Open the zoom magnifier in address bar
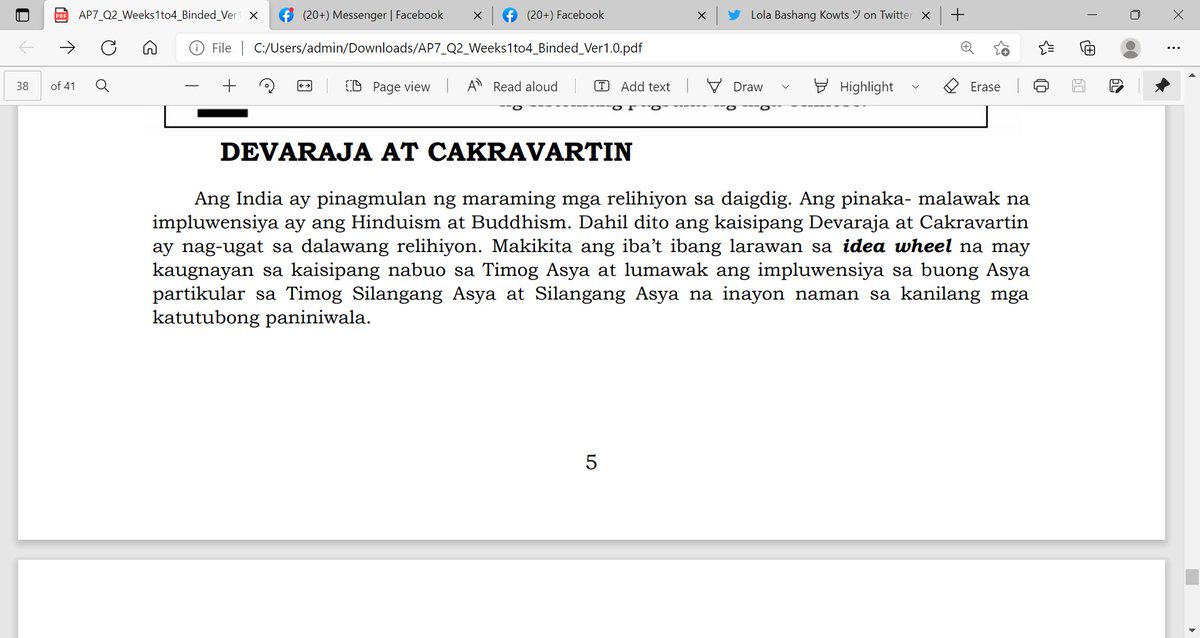Viewport: 1200px width, 638px height. tap(967, 47)
